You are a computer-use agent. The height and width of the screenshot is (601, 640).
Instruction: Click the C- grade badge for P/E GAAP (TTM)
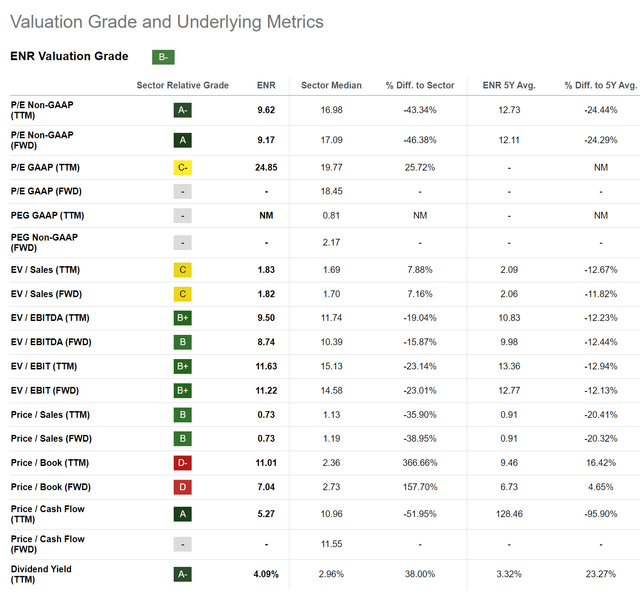(182, 167)
